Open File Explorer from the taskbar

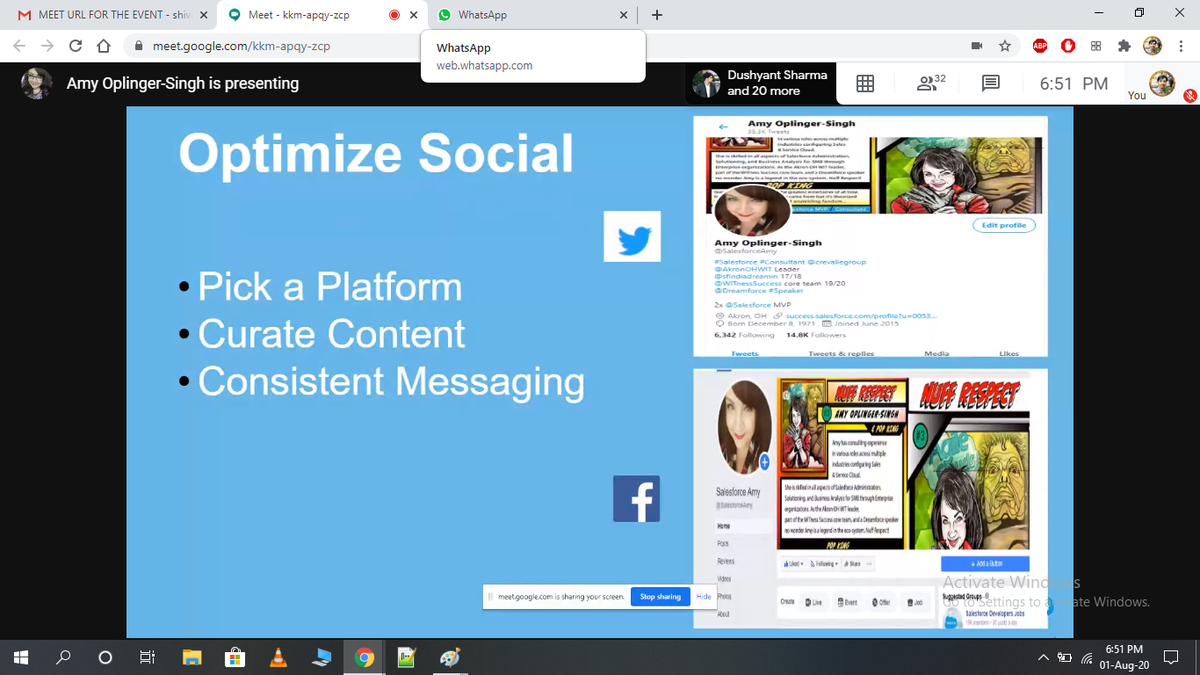pyautogui.click(x=192, y=657)
